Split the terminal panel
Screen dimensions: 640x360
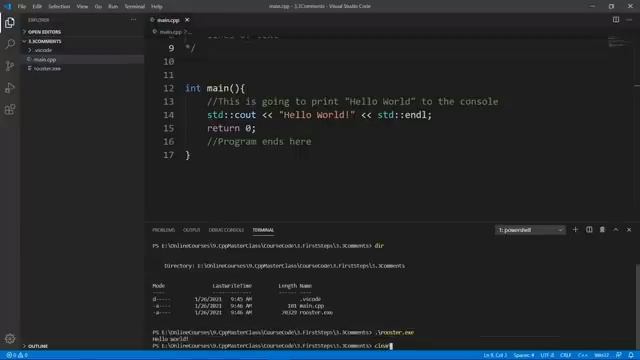click(589, 230)
